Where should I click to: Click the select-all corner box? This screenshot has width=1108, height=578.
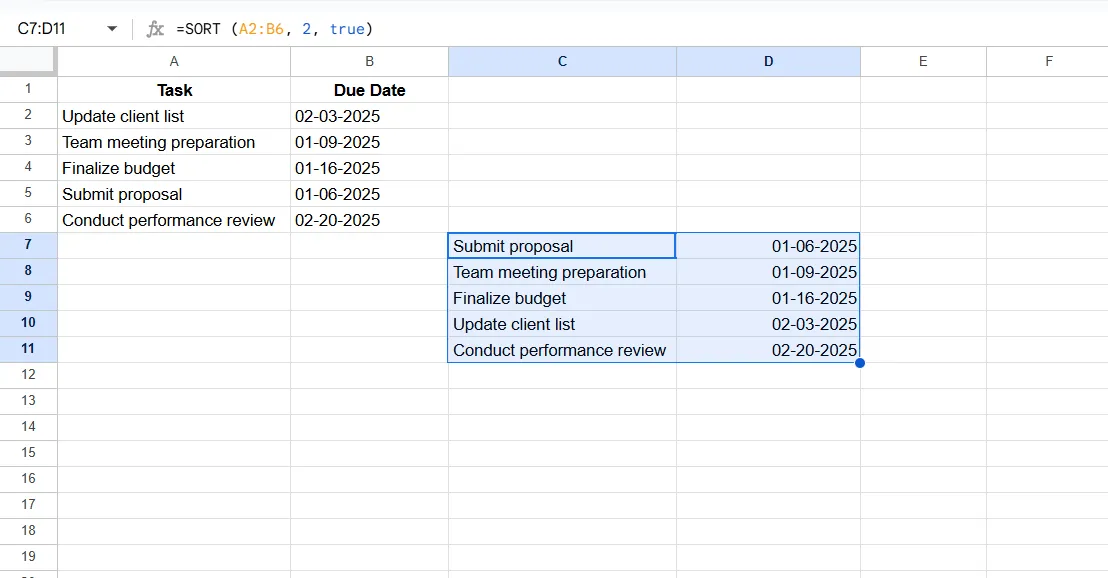28,61
